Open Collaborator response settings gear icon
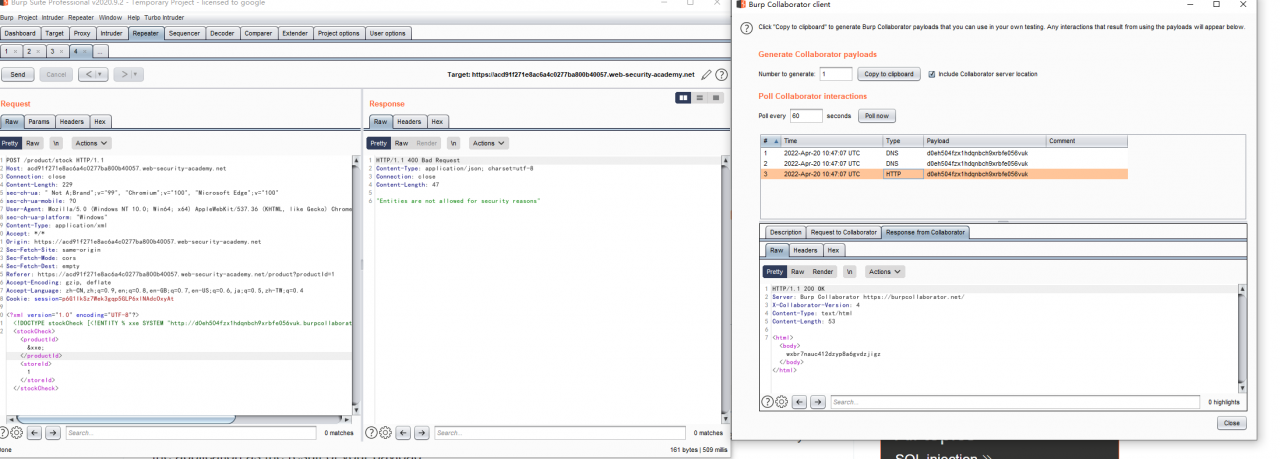Screen dimensions: 1280x459 pyautogui.click(x=782, y=402)
